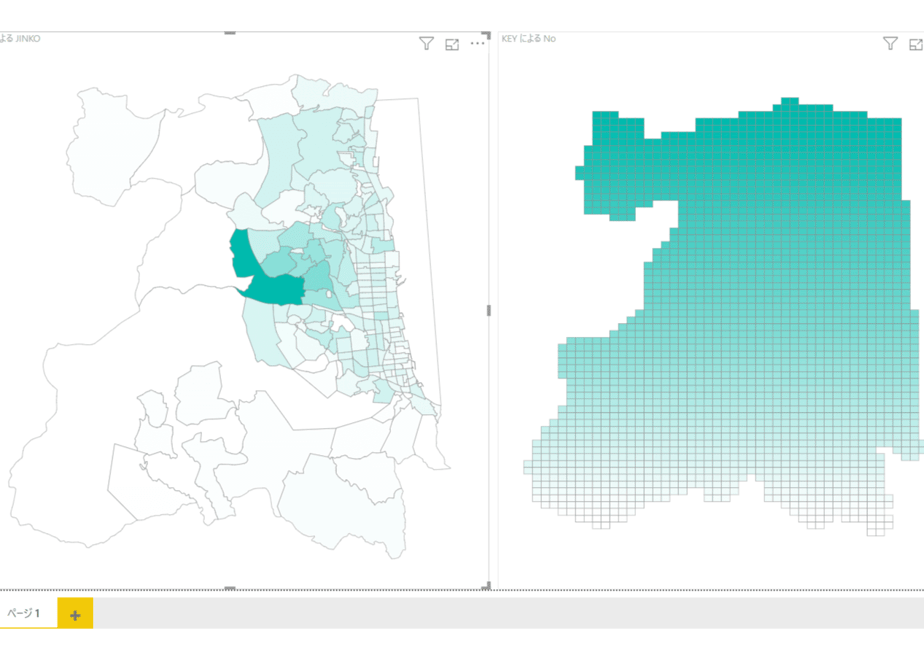Click top-right corner handle of JINKO visual
This screenshot has height=660, width=924.
click(x=487, y=35)
